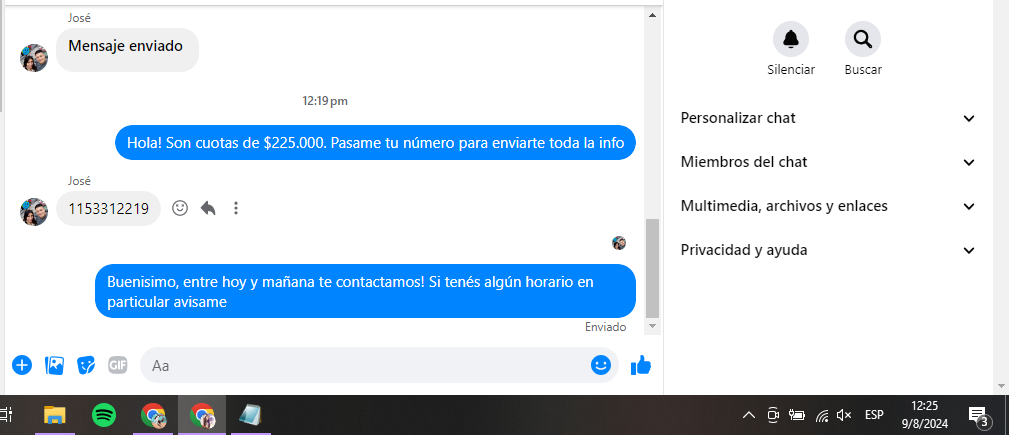
Task: Open emoji picker in message field
Action: click(x=600, y=365)
